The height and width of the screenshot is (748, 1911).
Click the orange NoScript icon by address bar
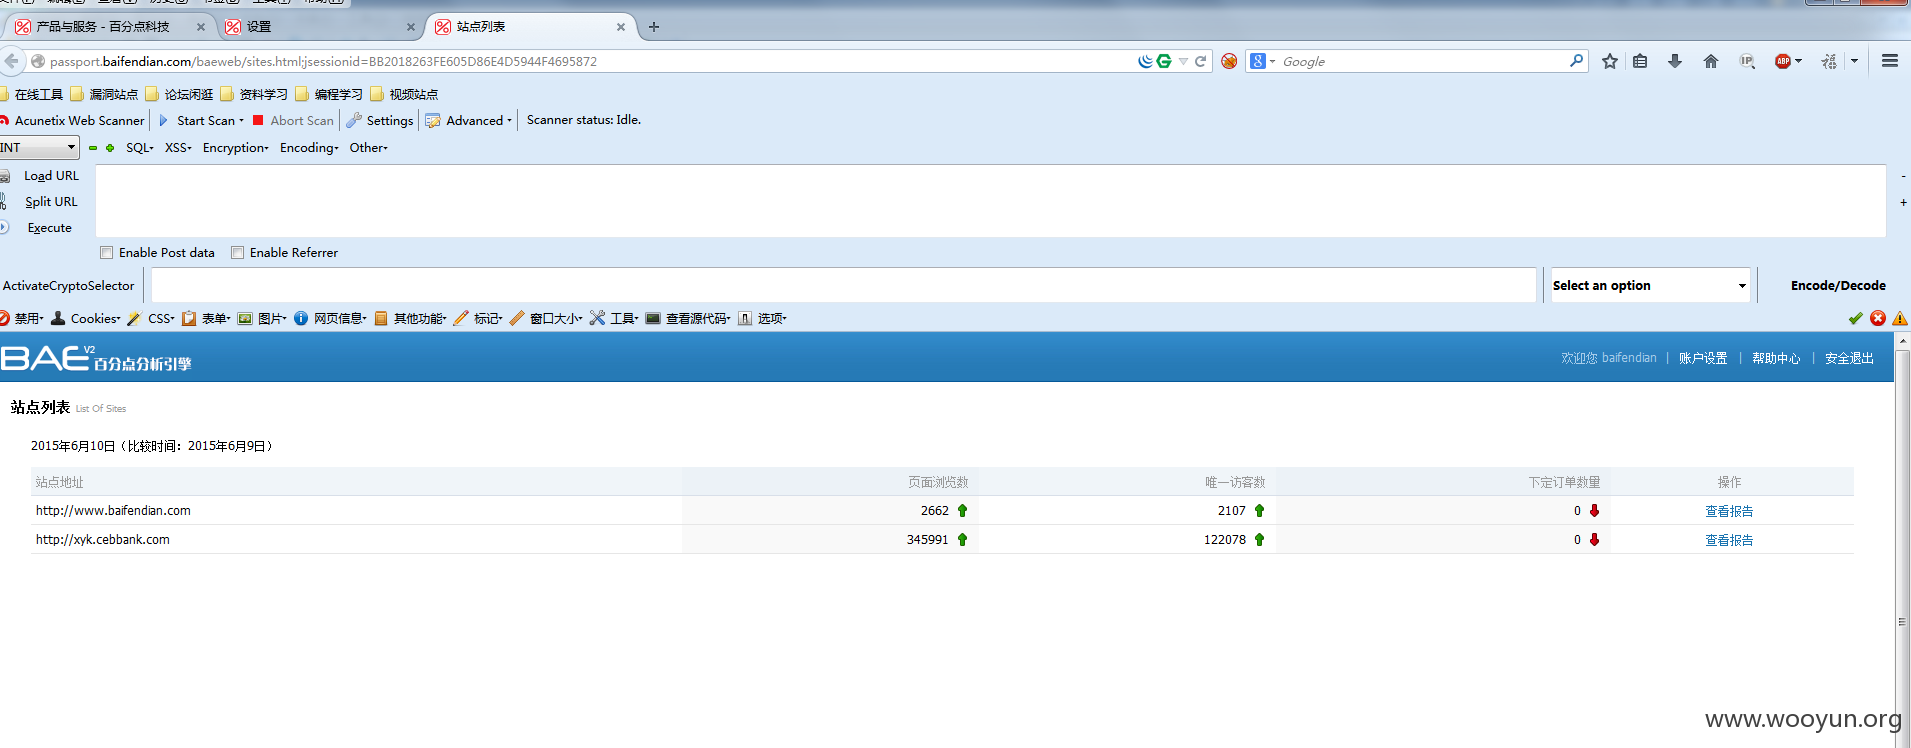pos(1229,61)
